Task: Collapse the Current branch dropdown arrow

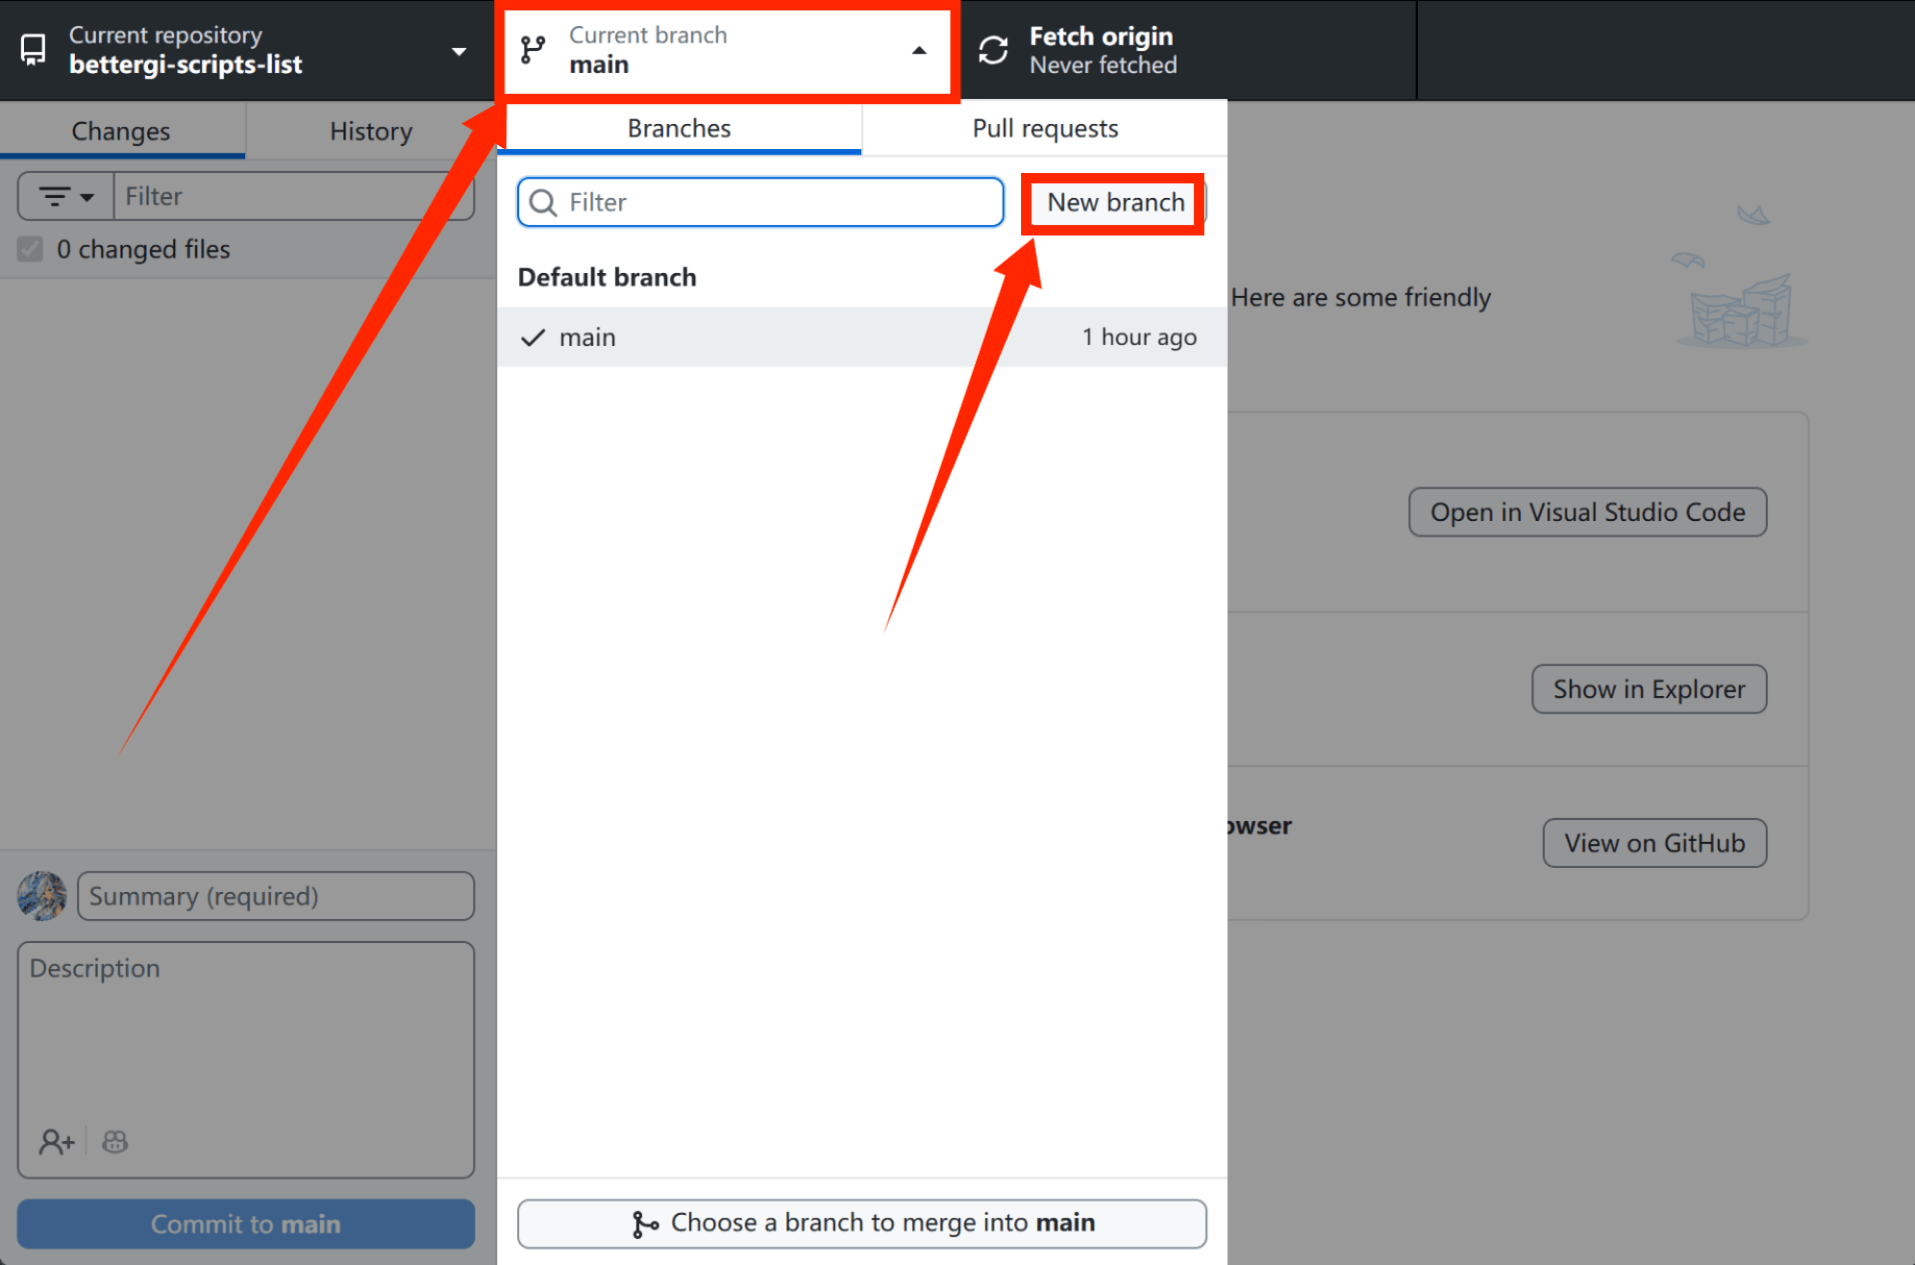Action: [x=919, y=50]
